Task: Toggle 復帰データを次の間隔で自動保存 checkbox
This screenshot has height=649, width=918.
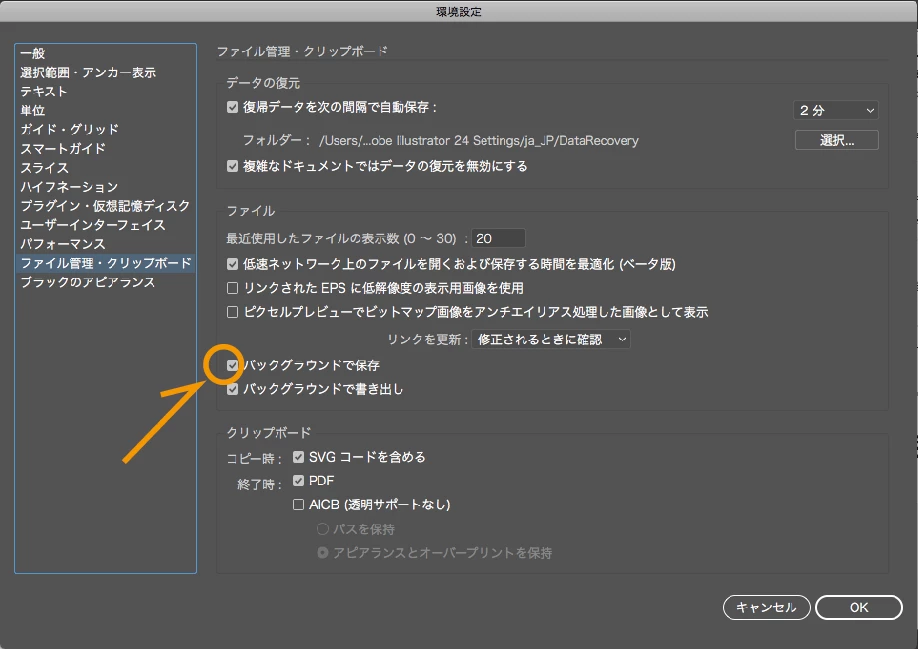Action: [x=232, y=107]
